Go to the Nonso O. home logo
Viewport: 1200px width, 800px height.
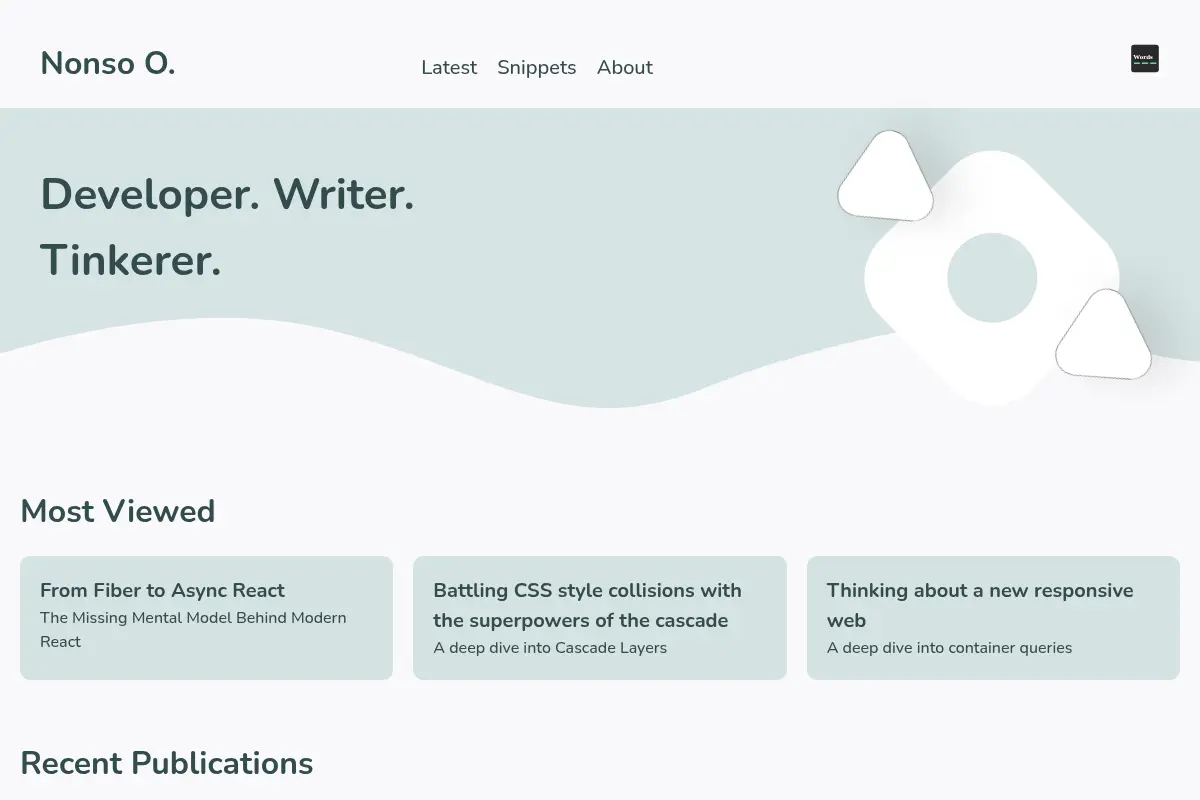tap(108, 63)
